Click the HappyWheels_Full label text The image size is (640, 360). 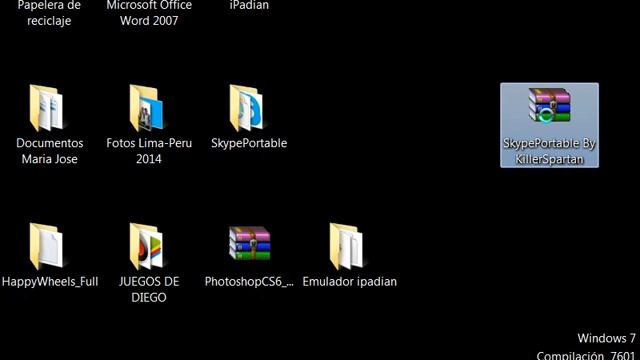(x=50, y=282)
